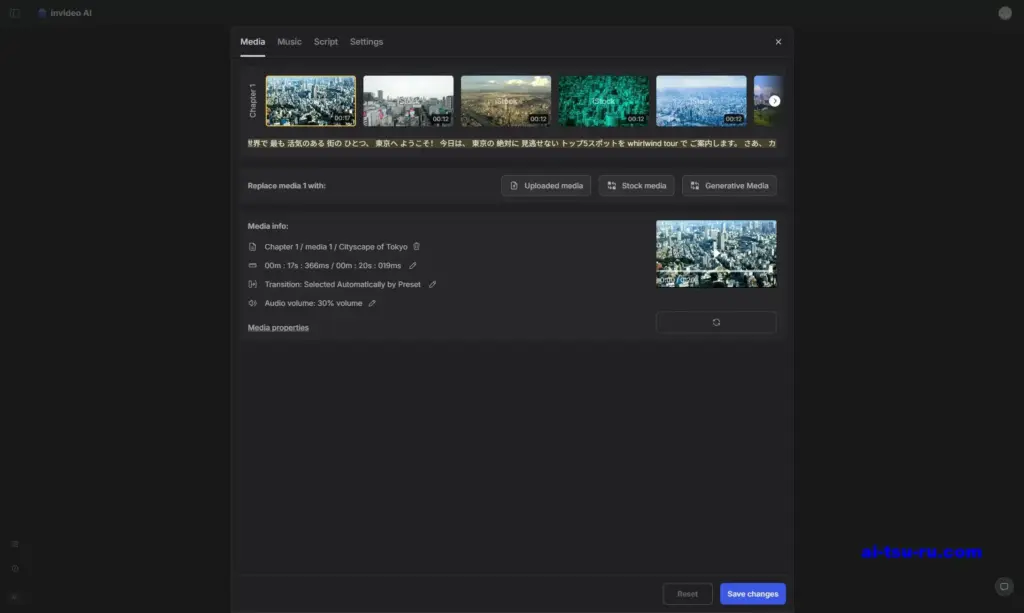Image resolution: width=1024 pixels, height=613 pixels.
Task: Edit transition with pencil icon
Action: (432, 285)
